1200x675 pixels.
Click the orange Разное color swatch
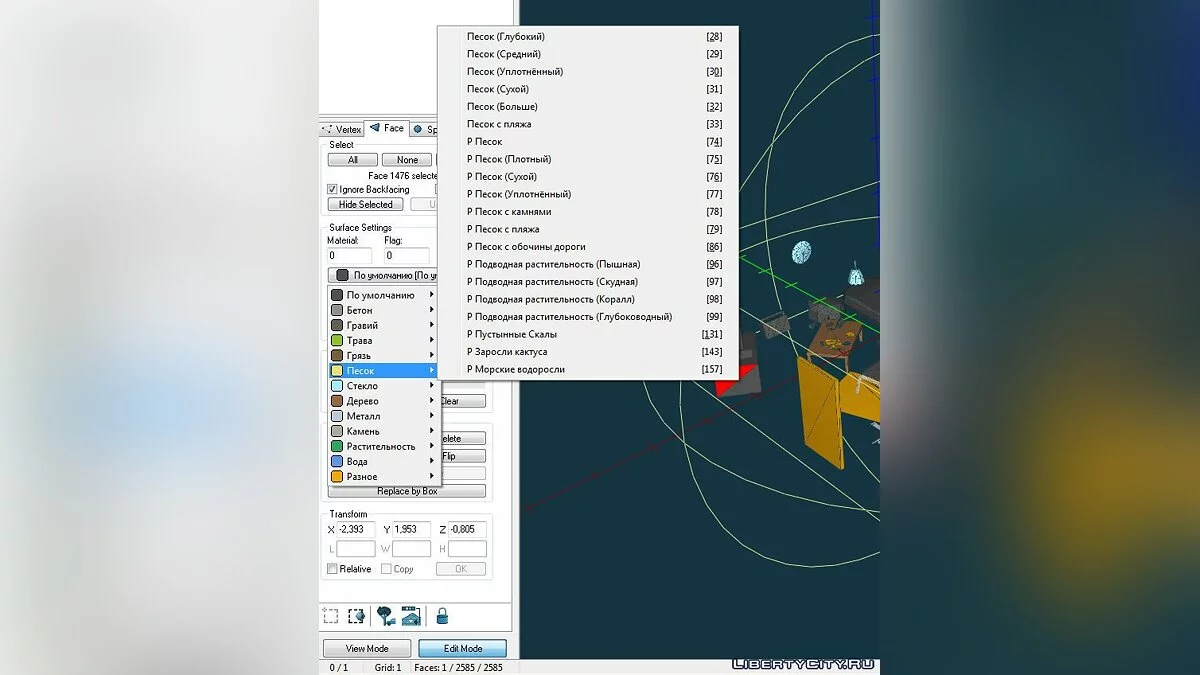337,477
